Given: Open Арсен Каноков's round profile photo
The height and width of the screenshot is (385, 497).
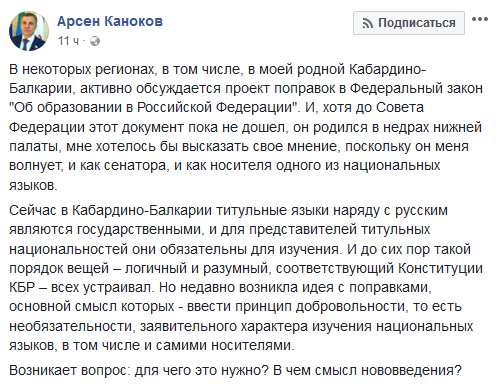Looking at the screenshot, I should pyautogui.click(x=29, y=31).
